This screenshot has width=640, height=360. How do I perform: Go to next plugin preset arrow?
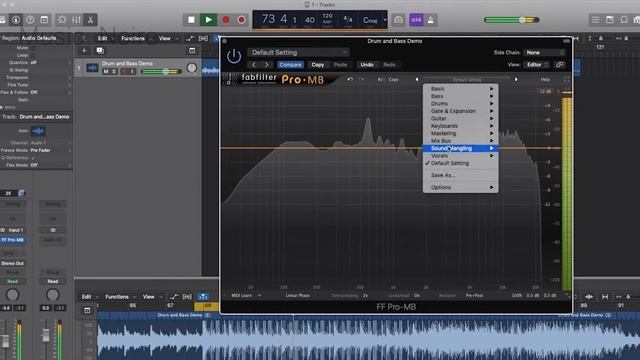point(267,64)
